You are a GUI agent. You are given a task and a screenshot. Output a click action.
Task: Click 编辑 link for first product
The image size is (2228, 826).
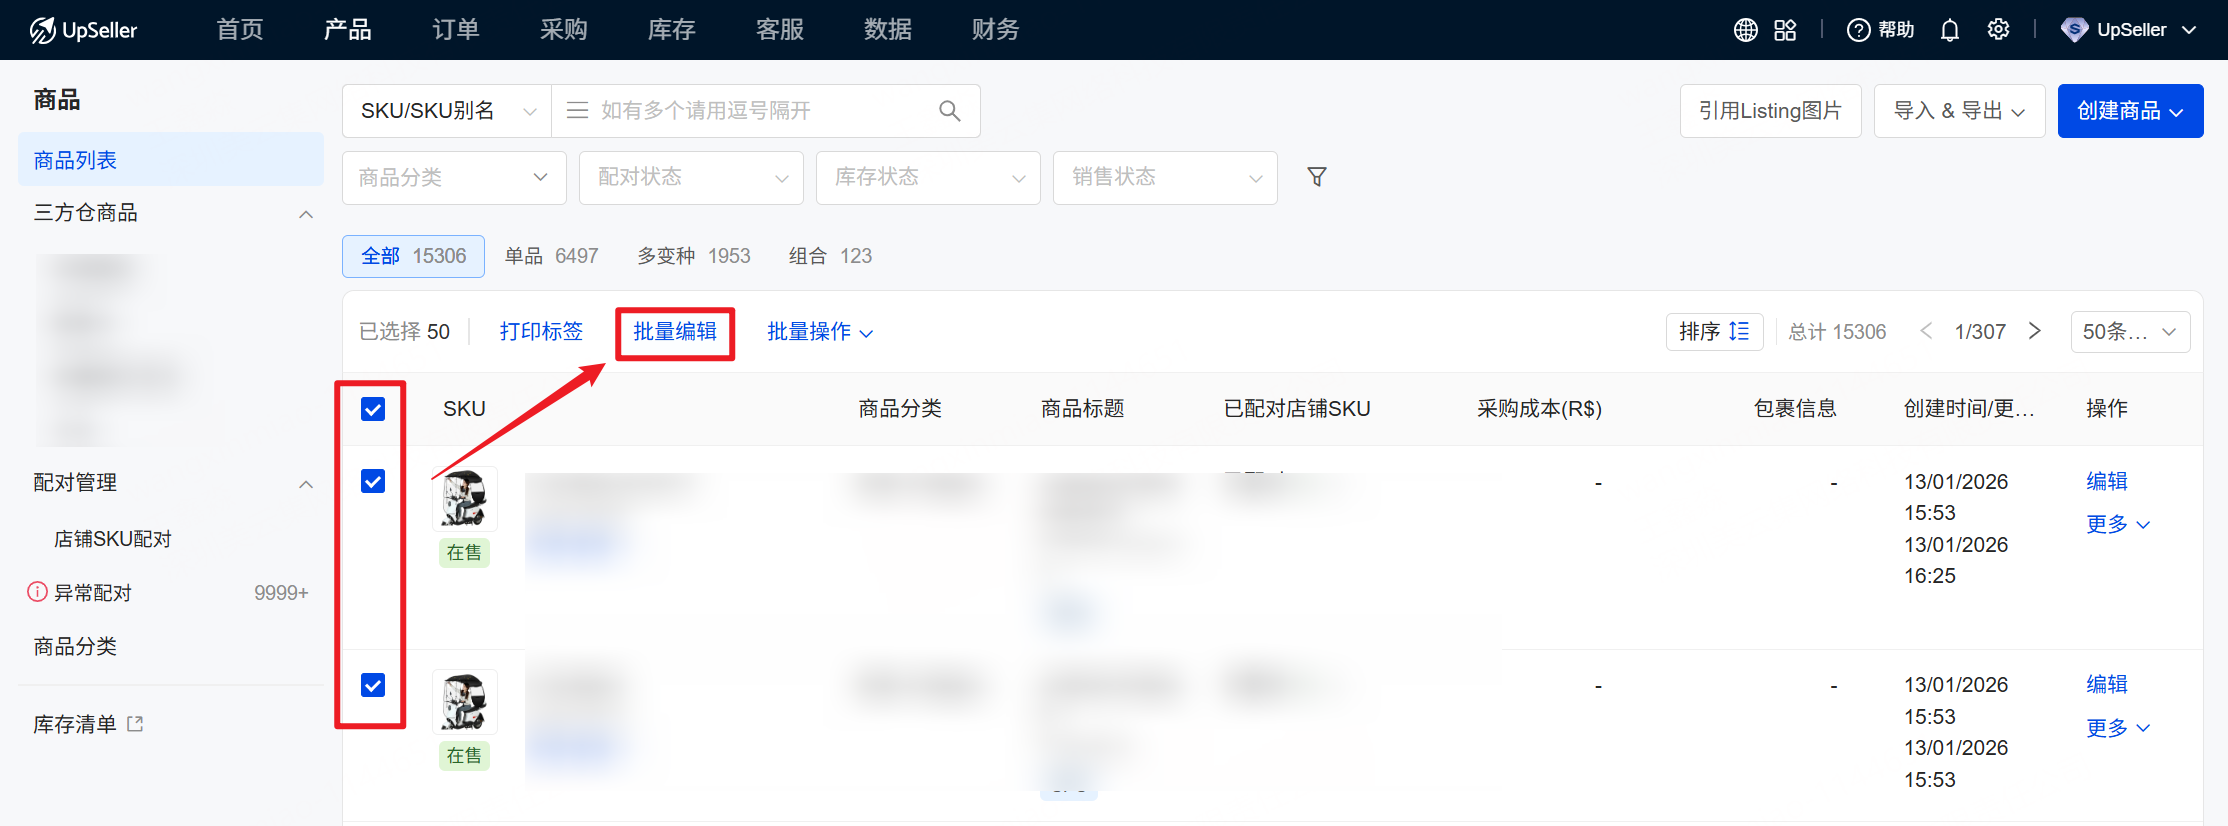tap(2106, 481)
